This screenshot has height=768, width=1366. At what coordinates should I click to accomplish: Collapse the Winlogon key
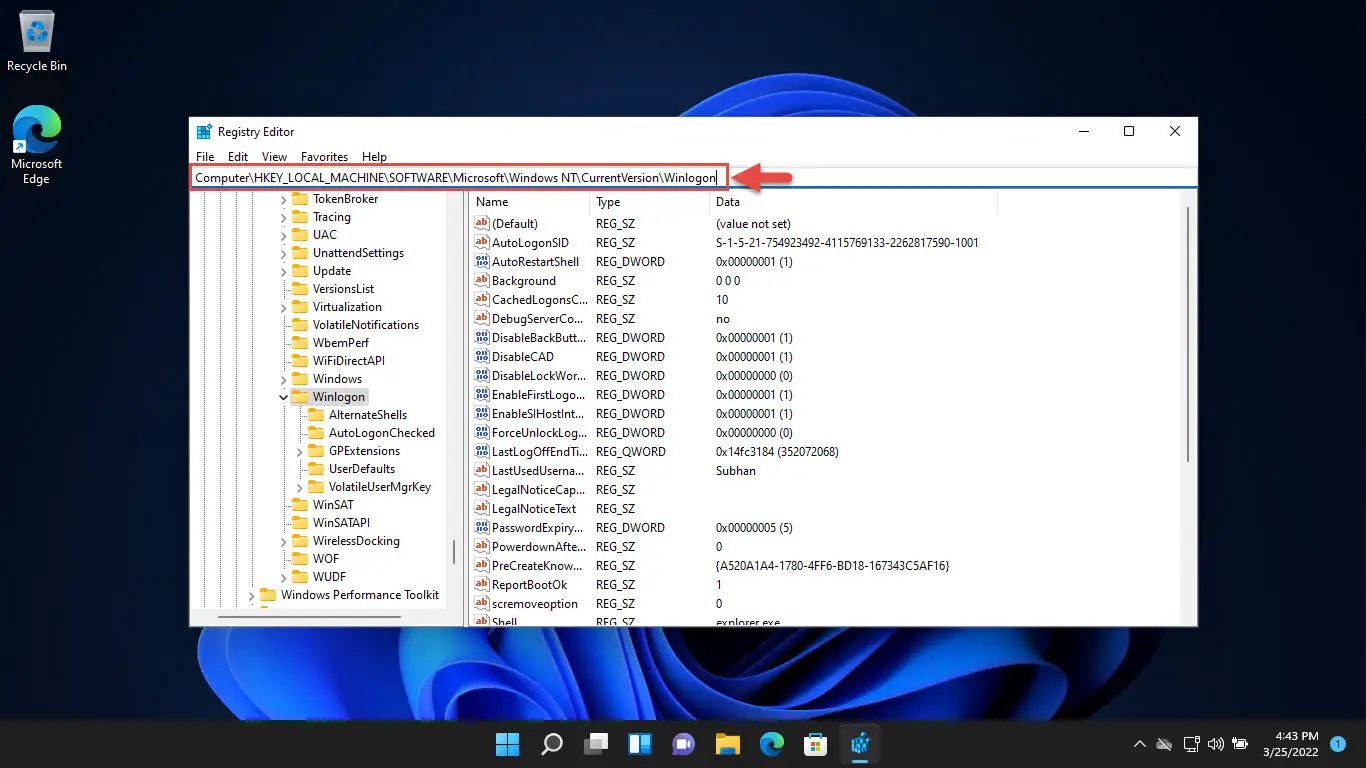point(283,397)
